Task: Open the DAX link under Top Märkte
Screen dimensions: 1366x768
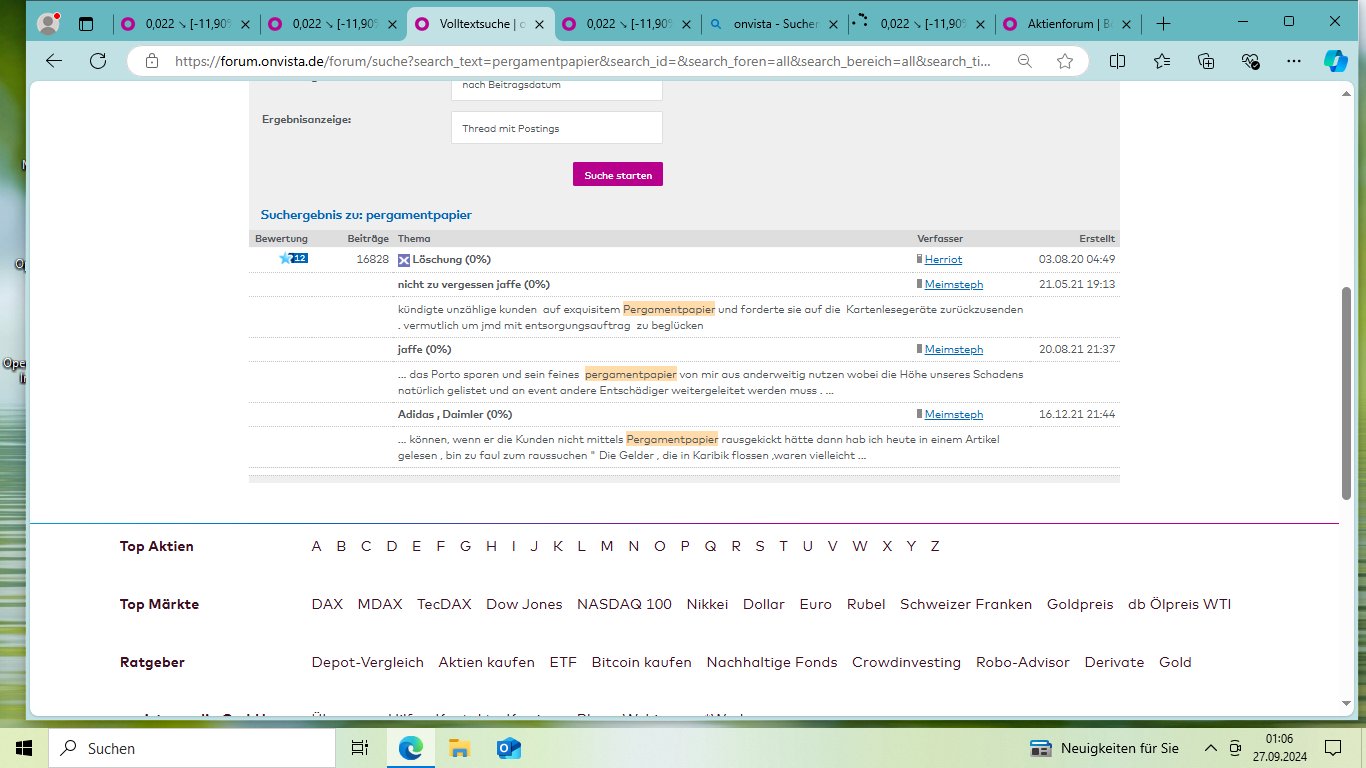Action: point(327,604)
